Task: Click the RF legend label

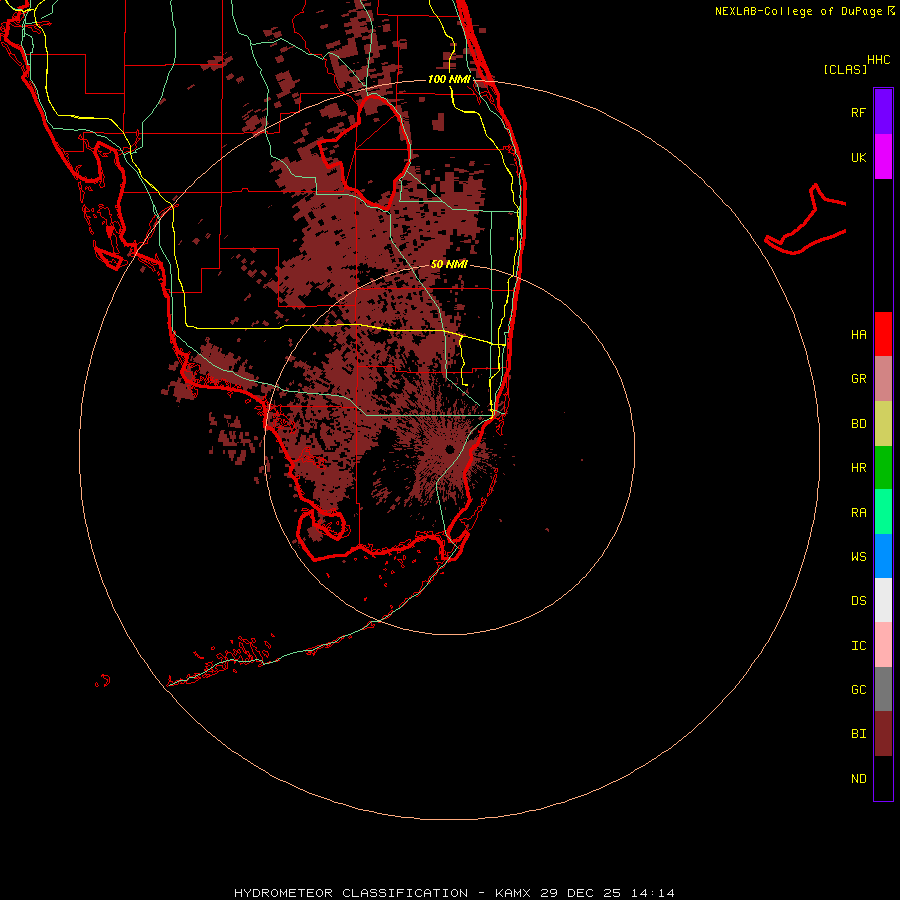Action: click(x=858, y=112)
